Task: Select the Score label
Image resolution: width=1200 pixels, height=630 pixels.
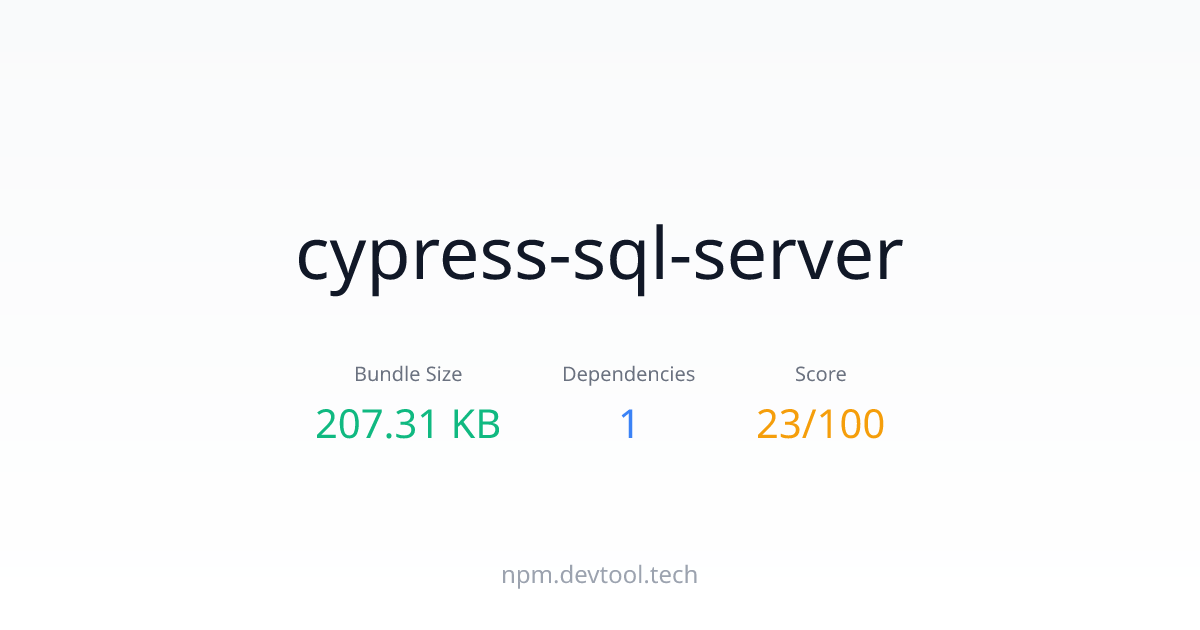Action: pos(820,374)
